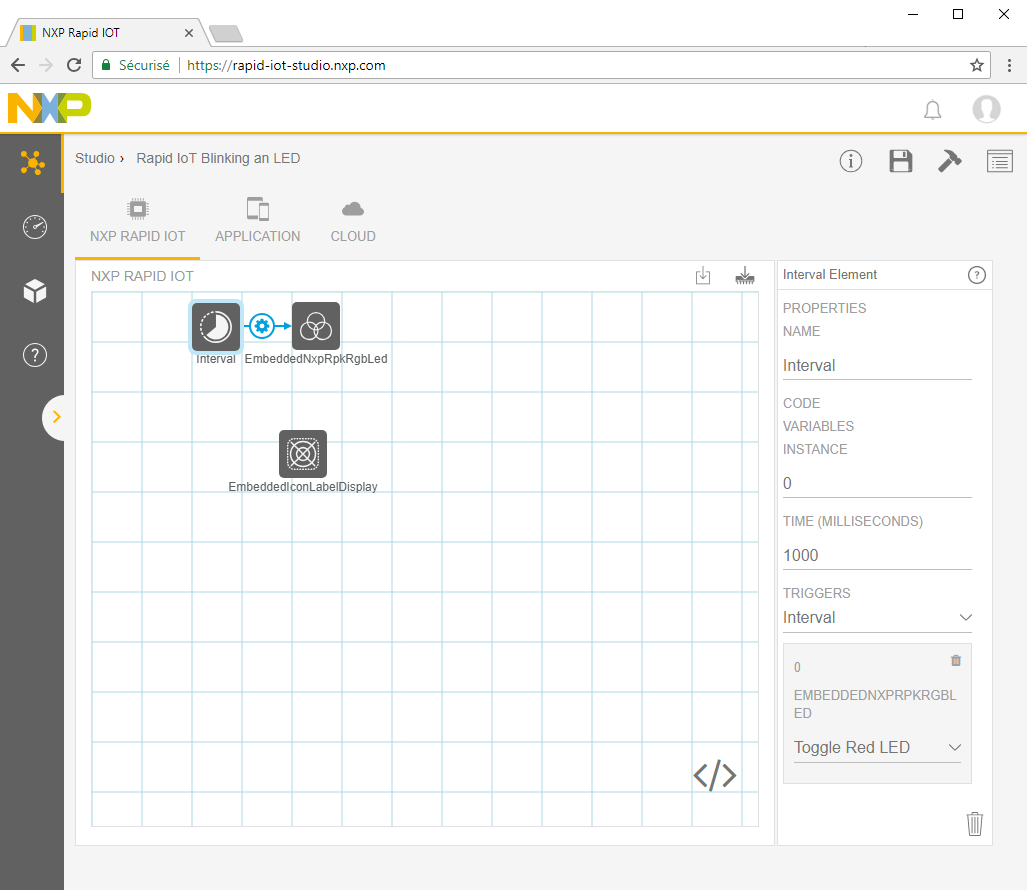Click the Studio breadcrumb link
The height and width of the screenshot is (890, 1027).
95,158
